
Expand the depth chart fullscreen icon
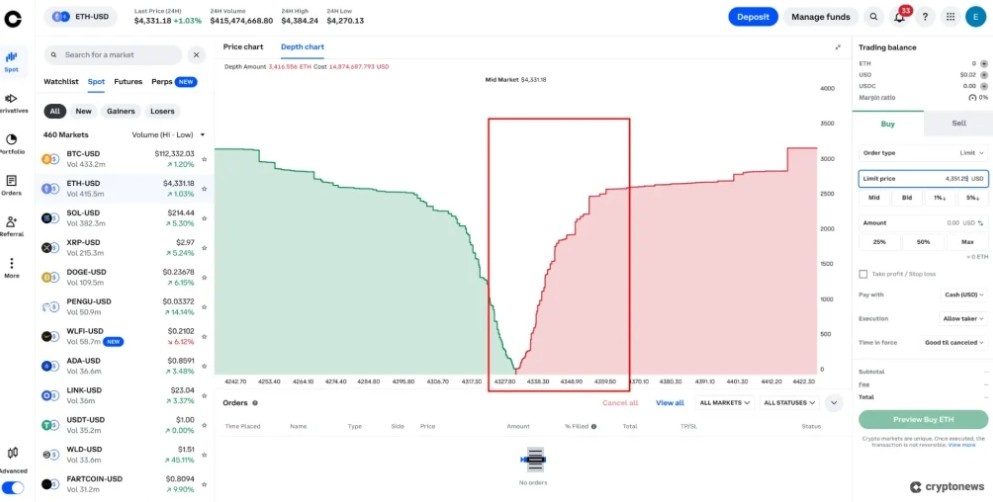point(838,47)
